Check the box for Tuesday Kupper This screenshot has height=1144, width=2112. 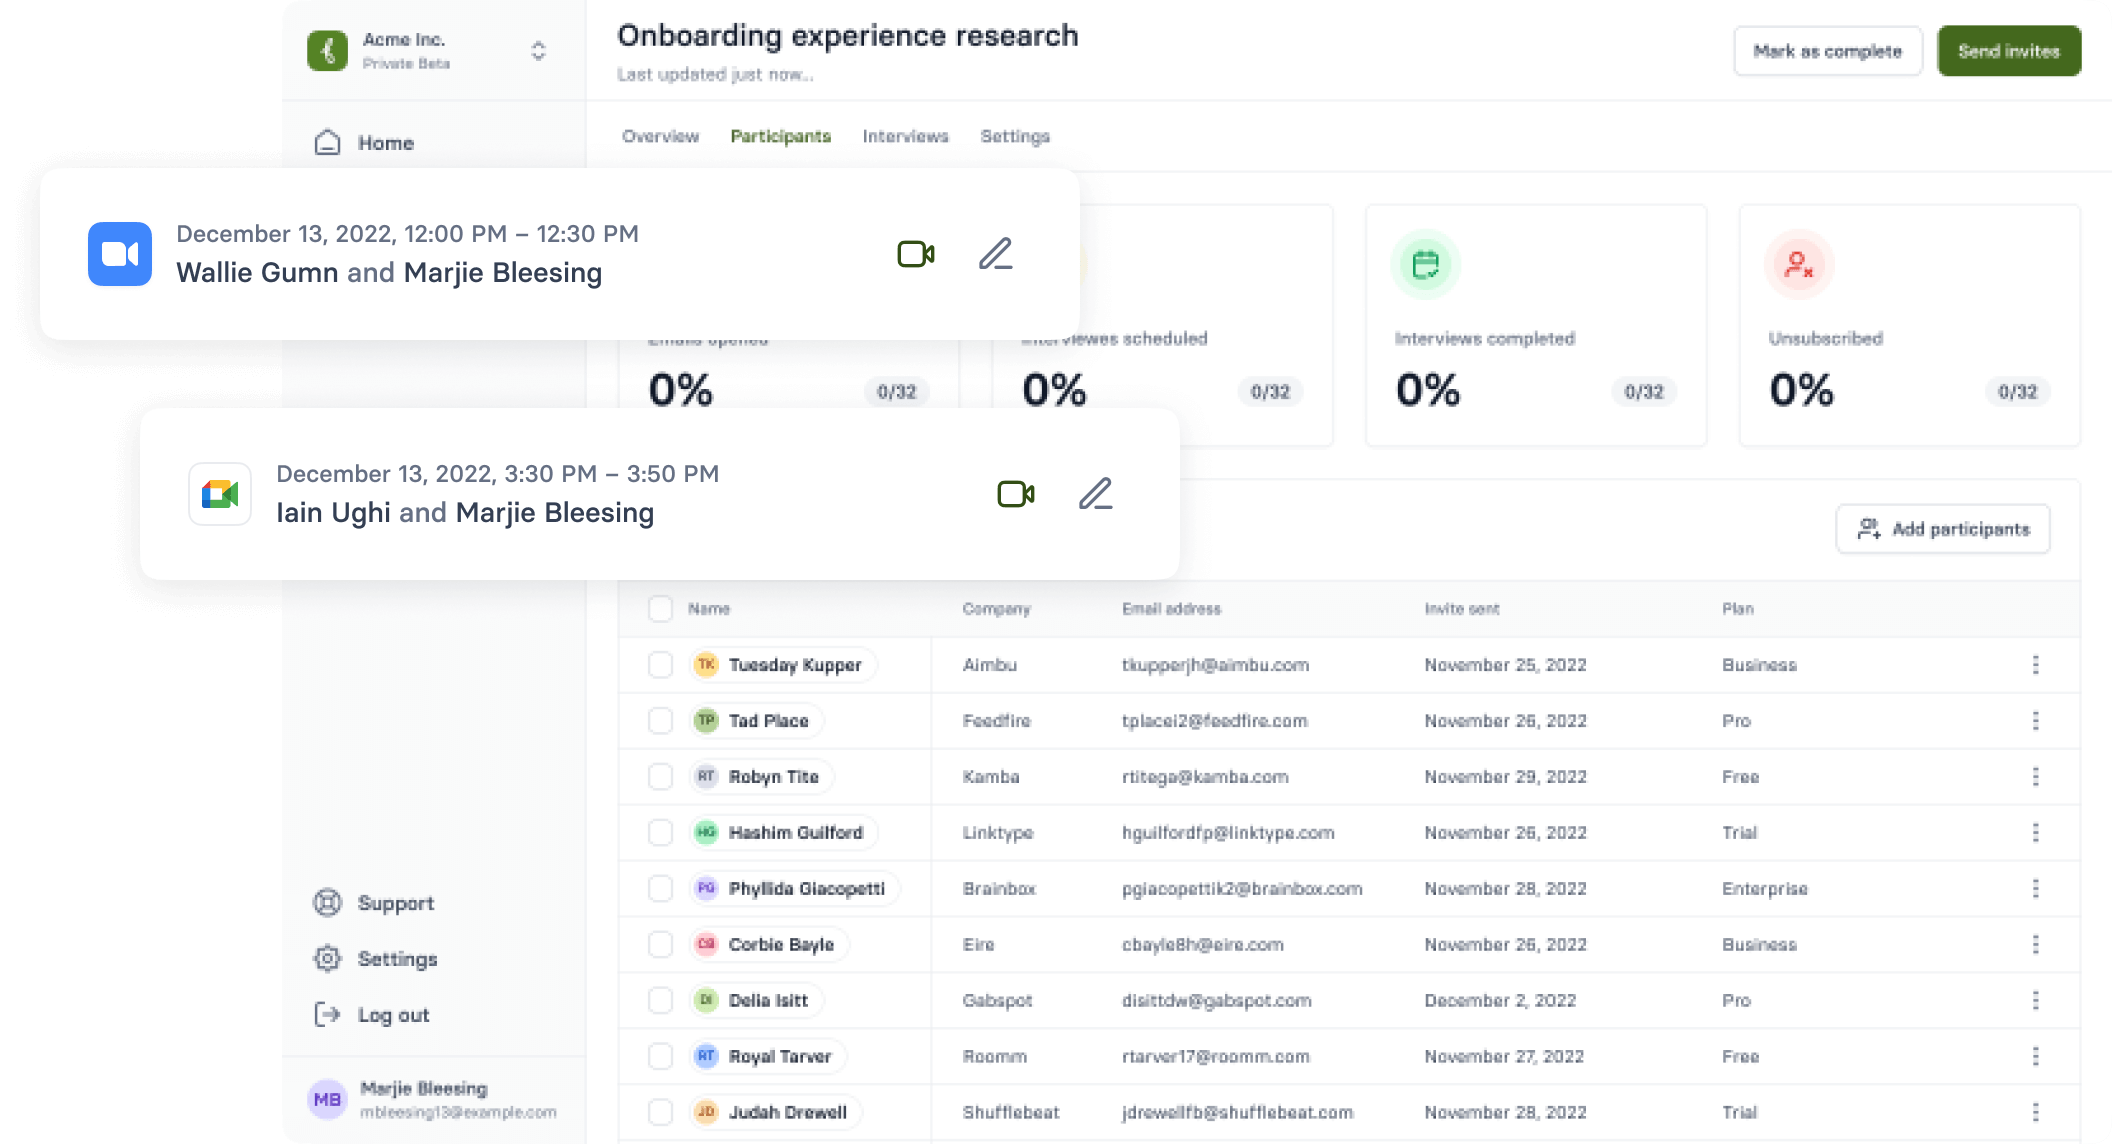tap(660, 665)
